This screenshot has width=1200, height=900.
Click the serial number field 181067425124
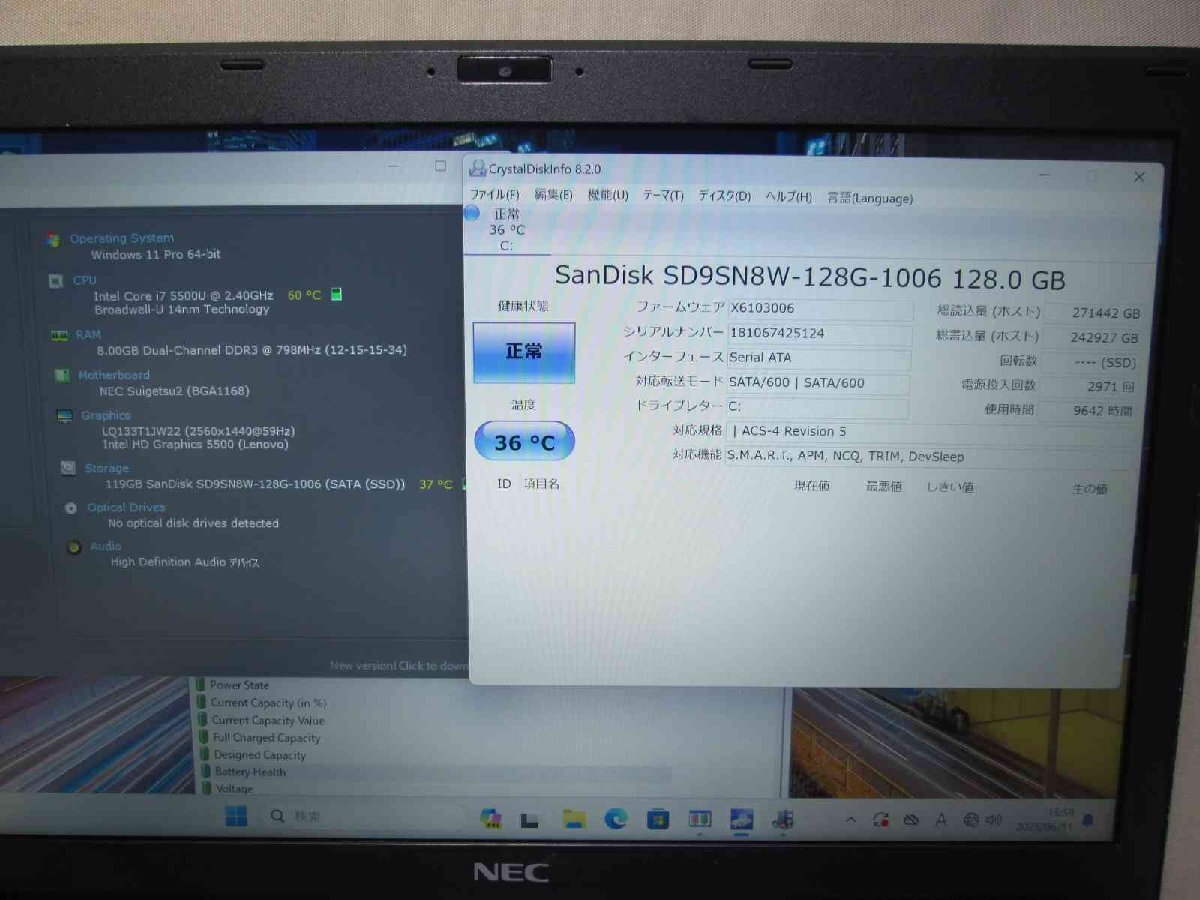(x=819, y=333)
